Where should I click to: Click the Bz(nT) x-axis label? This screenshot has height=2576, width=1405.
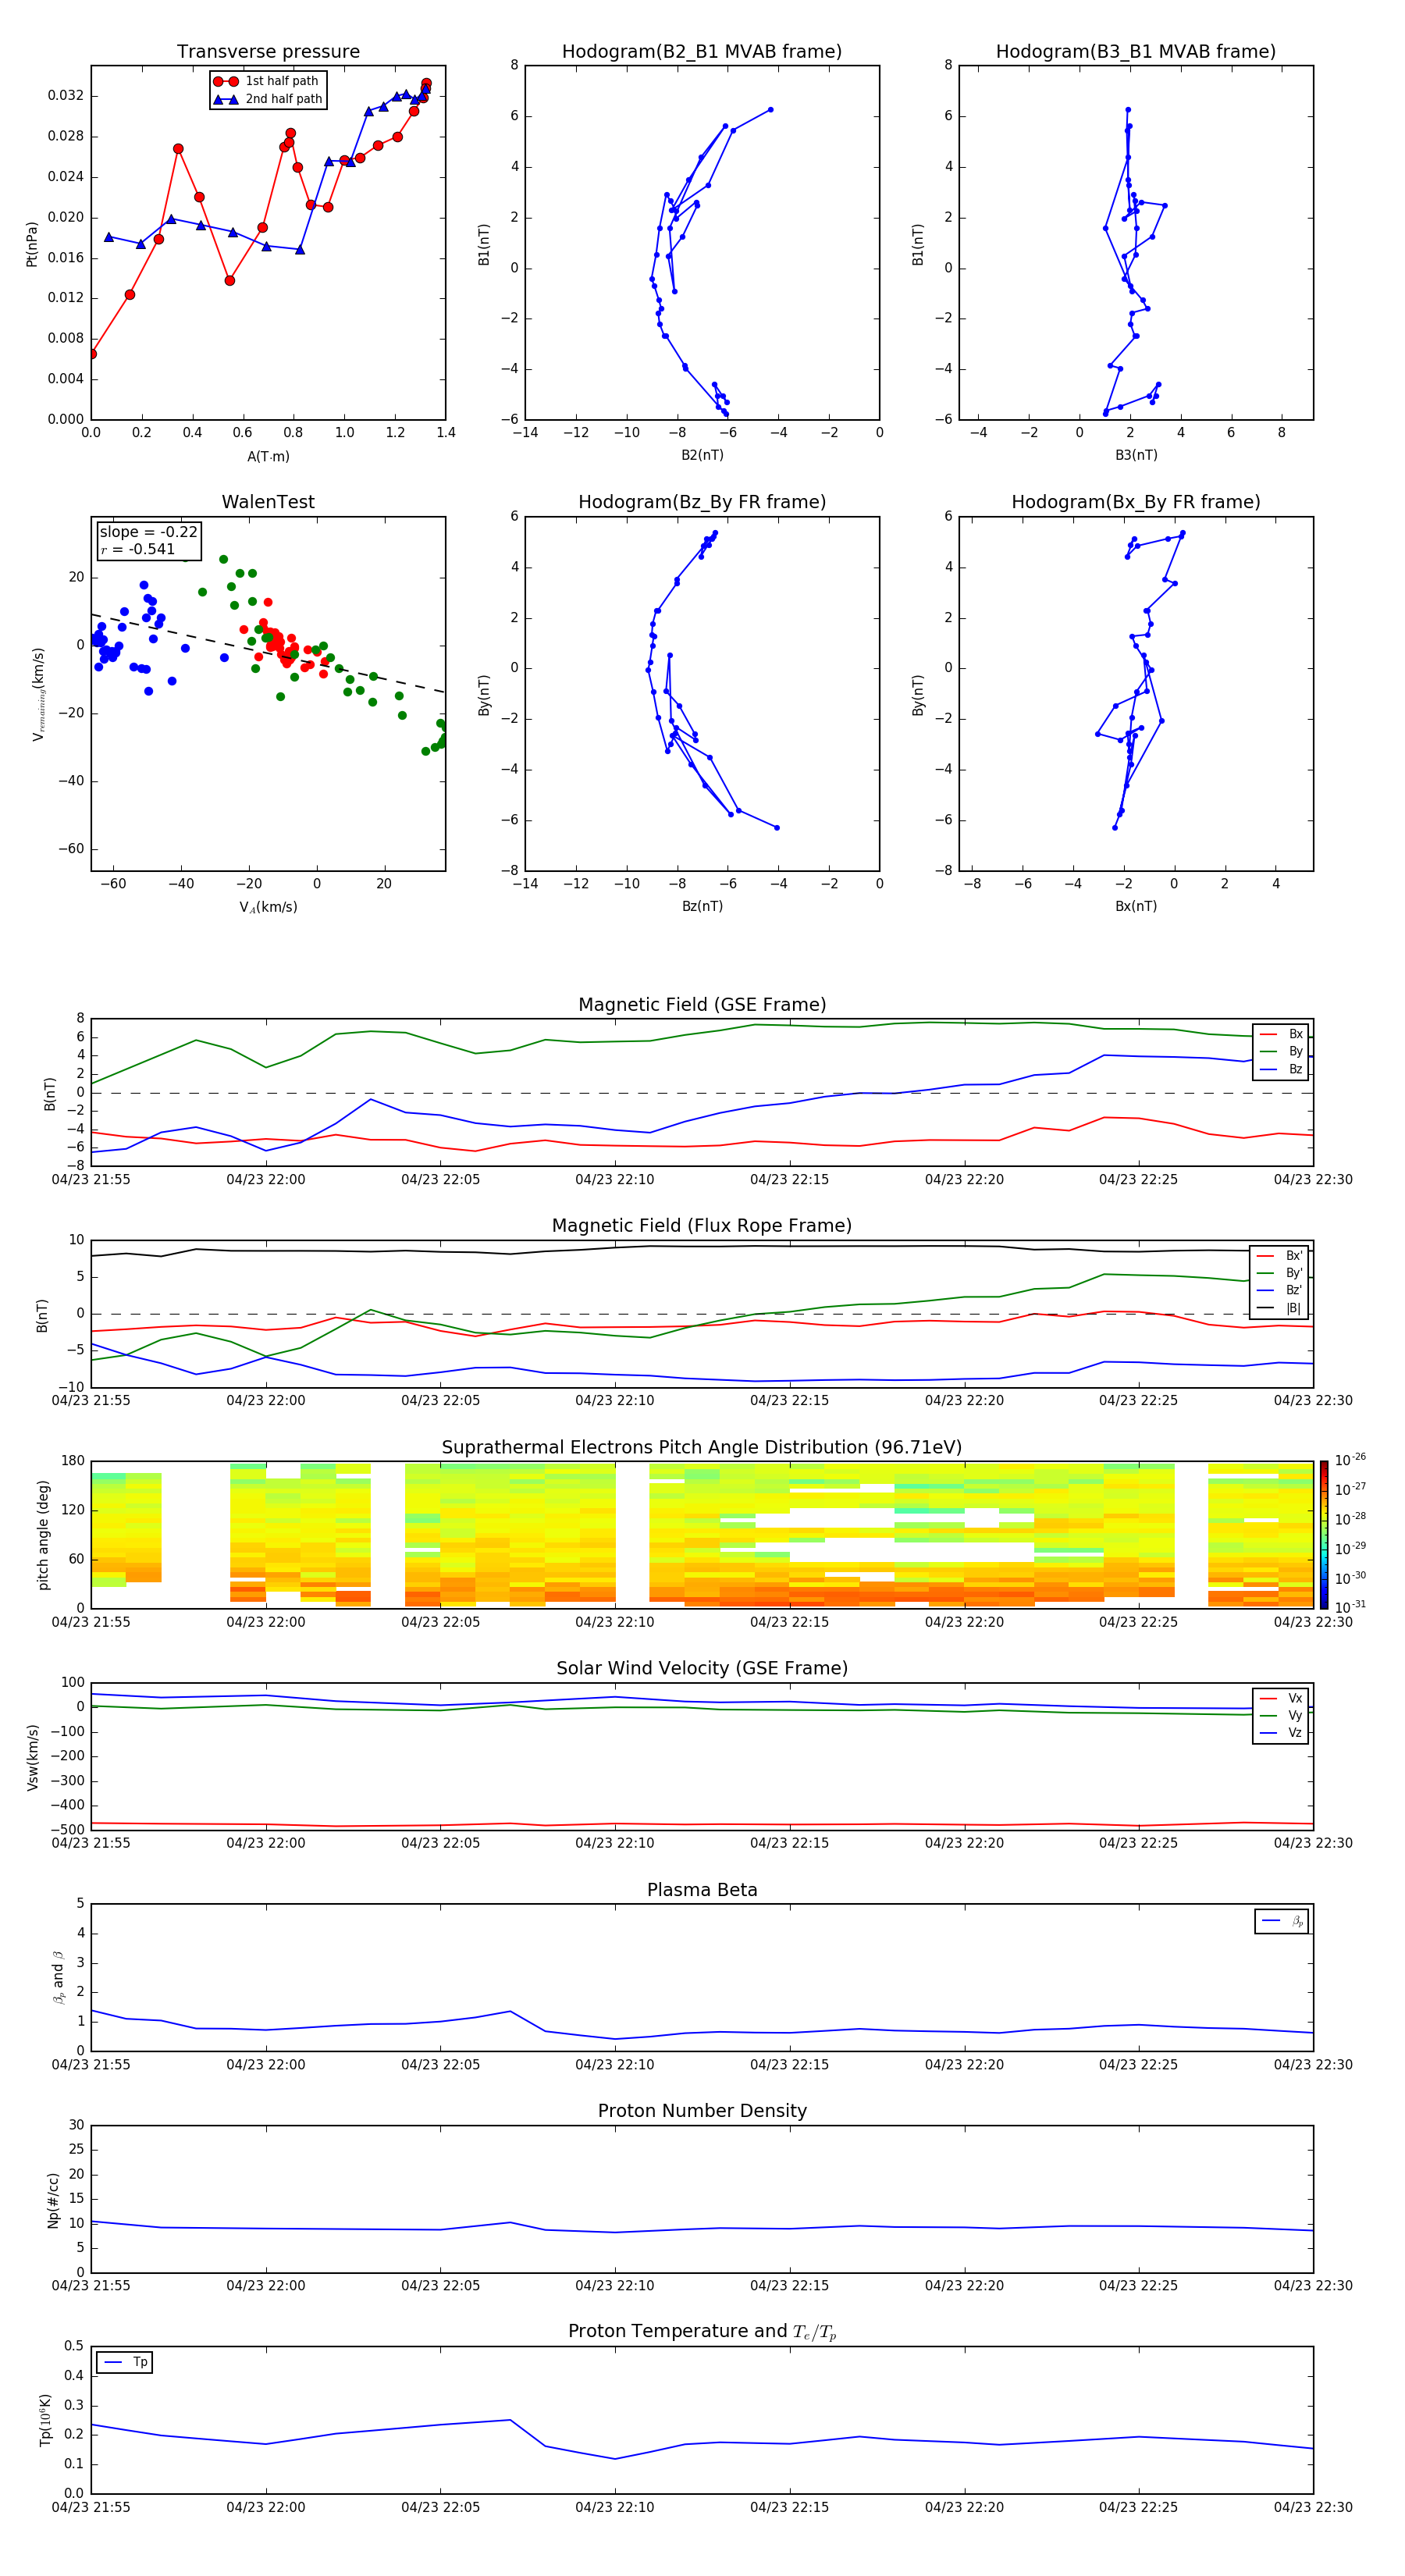pyautogui.click(x=702, y=906)
